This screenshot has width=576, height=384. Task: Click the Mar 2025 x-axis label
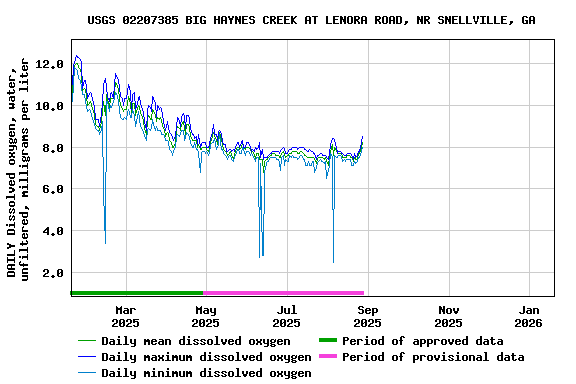[x=126, y=316]
